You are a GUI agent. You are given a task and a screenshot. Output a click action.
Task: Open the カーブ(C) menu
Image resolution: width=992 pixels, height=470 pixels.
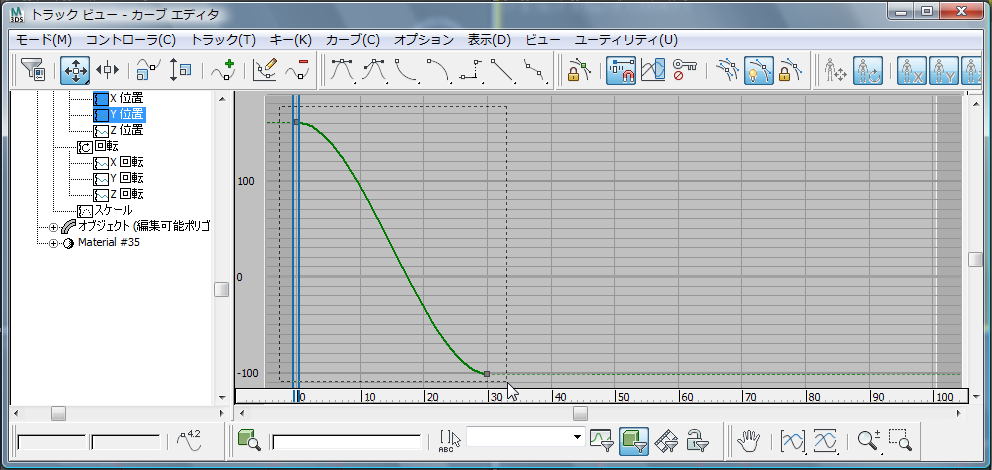tap(352, 40)
